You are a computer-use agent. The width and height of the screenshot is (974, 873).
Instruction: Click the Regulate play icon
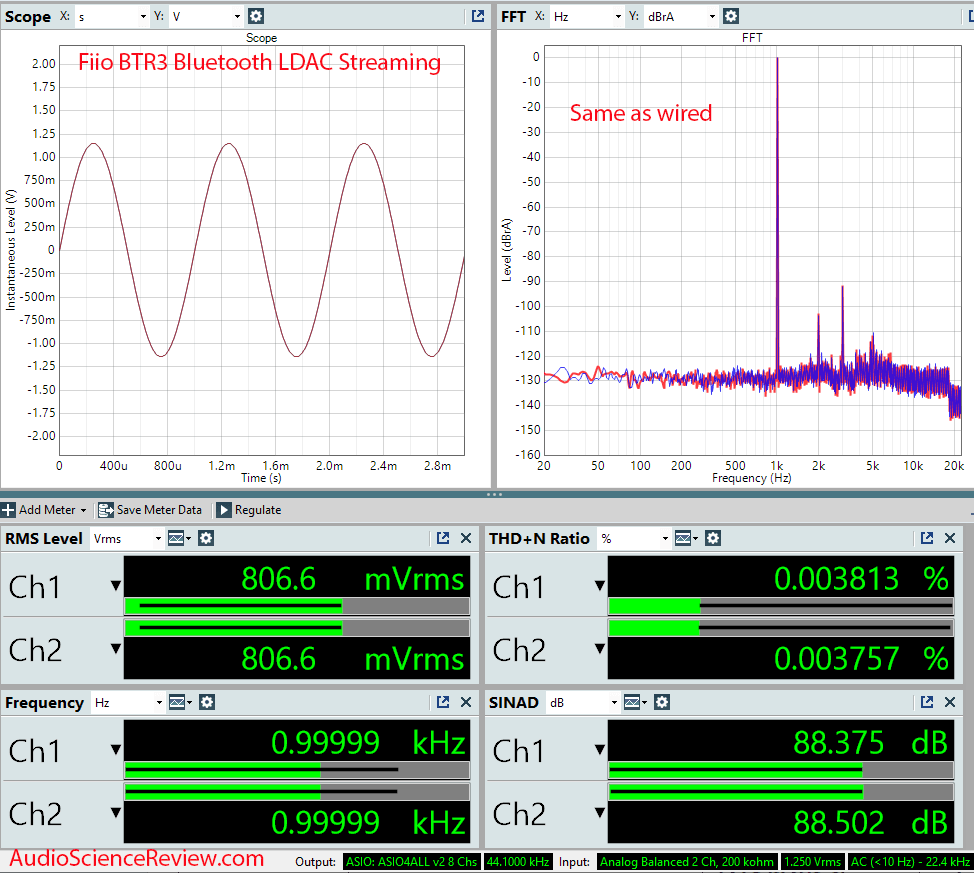(224, 510)
